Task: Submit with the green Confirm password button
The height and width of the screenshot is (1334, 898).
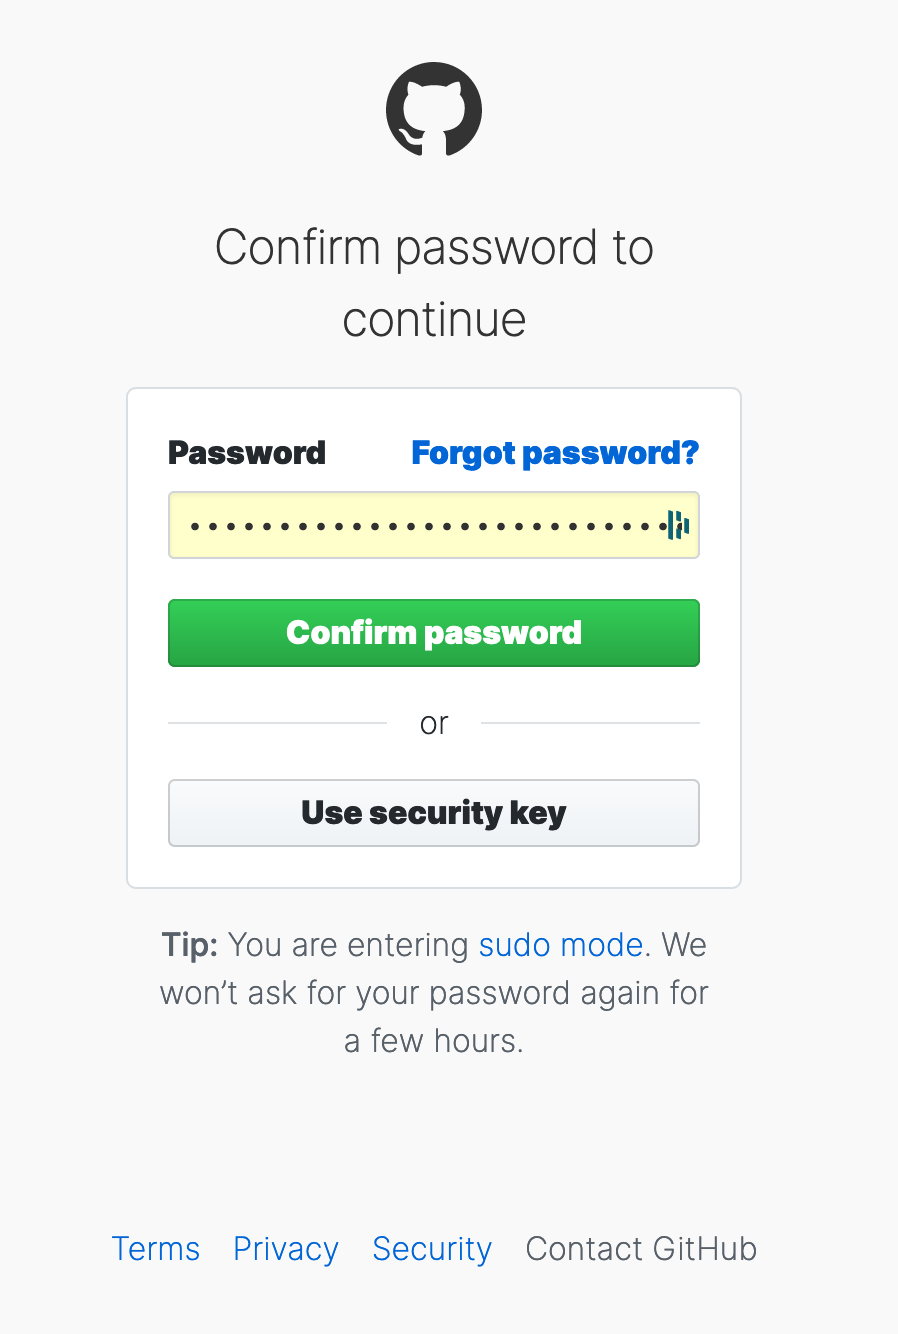Action: point(434,633)
